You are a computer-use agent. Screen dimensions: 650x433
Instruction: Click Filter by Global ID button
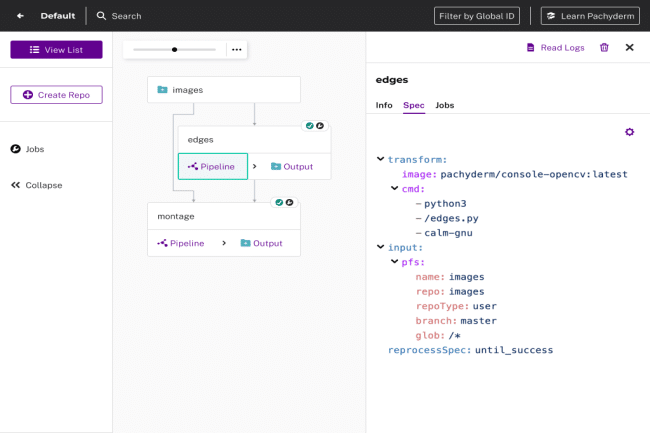477,16
